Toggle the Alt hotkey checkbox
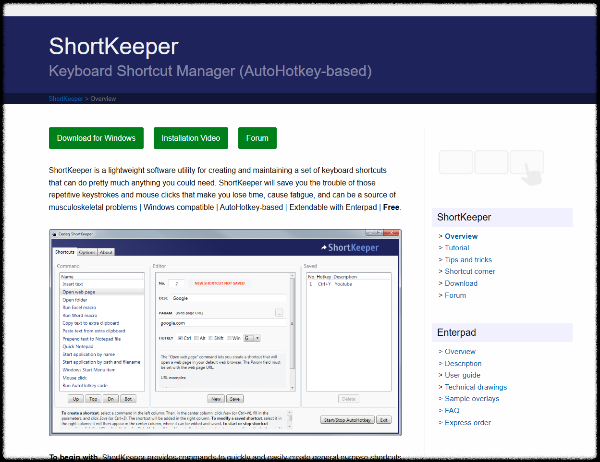Image resolution: width=600 pixels, height=462 pixels. (x=196, y=338)
